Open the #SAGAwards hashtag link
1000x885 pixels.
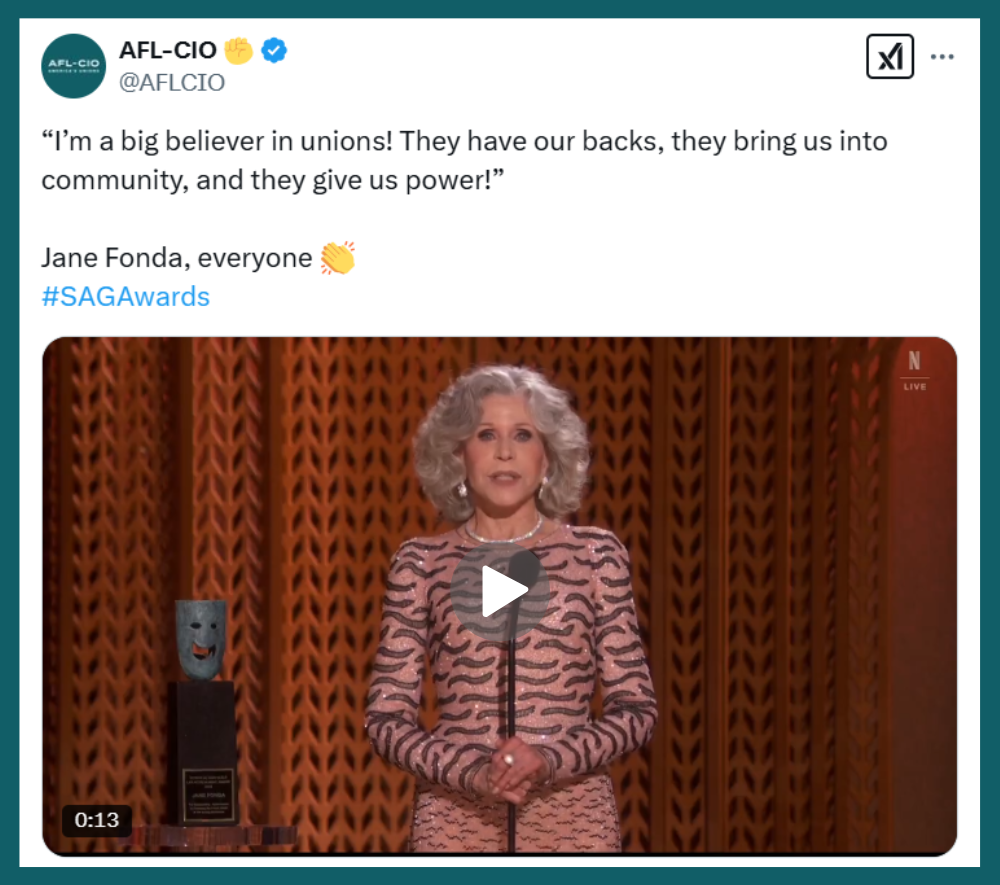[126, 296]
